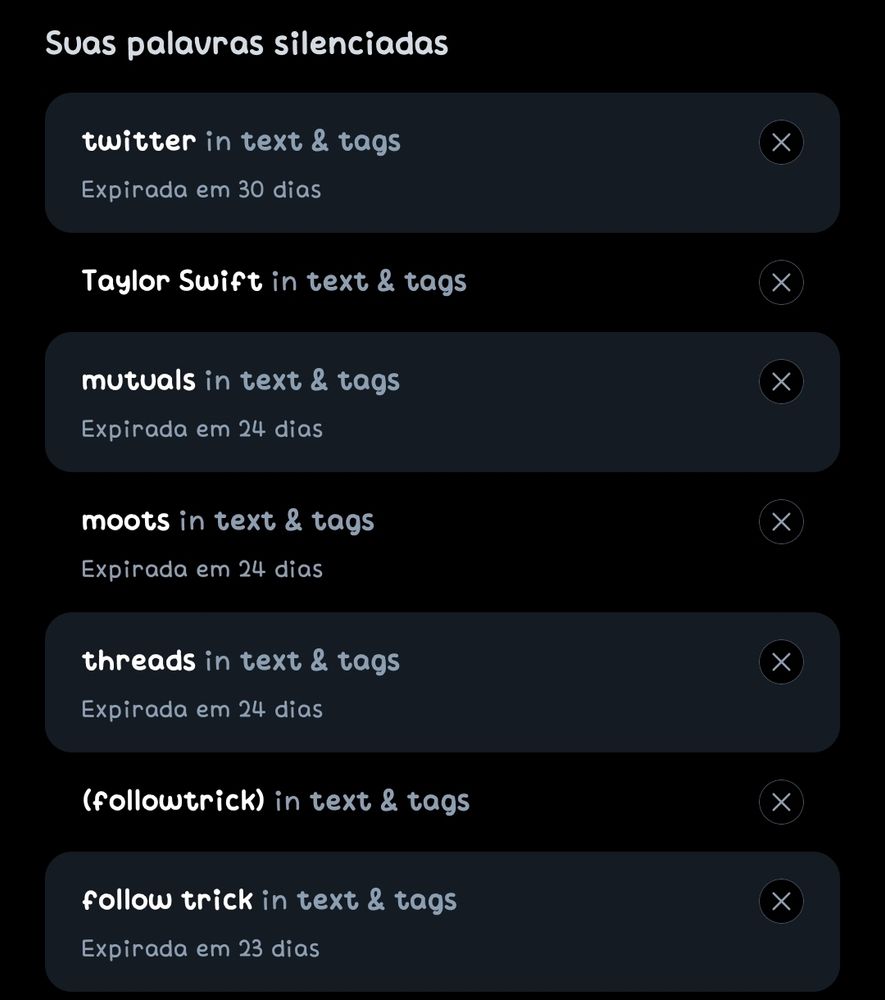Remove threads from muted words
This screenshot has width=885, height=1000.
pos(781,662)
